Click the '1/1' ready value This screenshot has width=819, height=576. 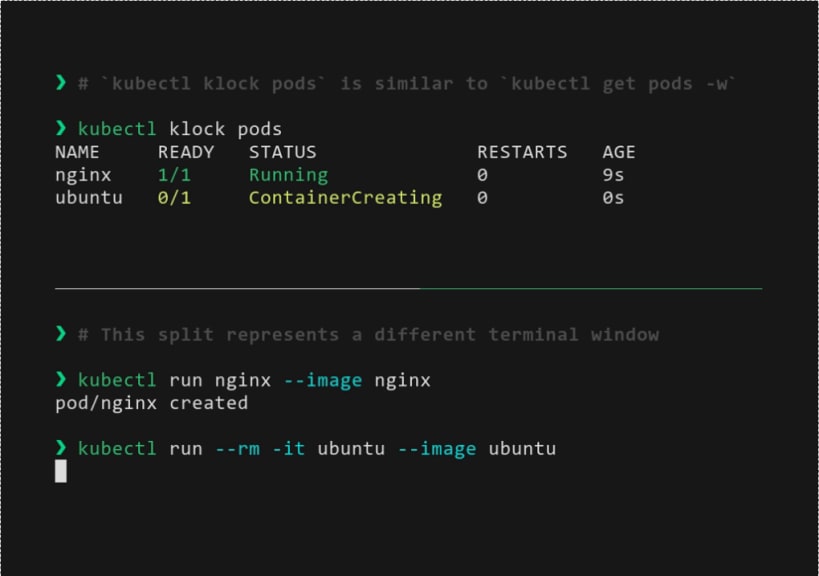pos(174,175)
